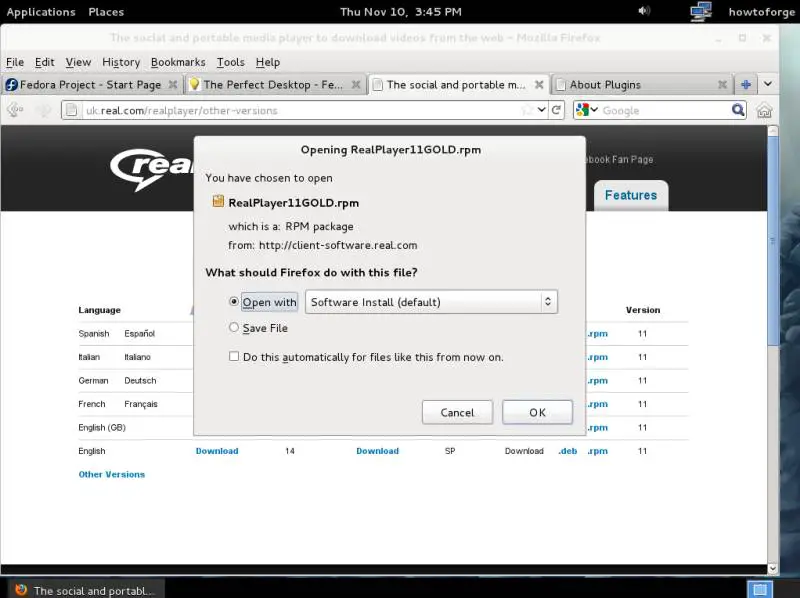Minimize the Firefox window

pyautogui.click(x=718, y=39)
